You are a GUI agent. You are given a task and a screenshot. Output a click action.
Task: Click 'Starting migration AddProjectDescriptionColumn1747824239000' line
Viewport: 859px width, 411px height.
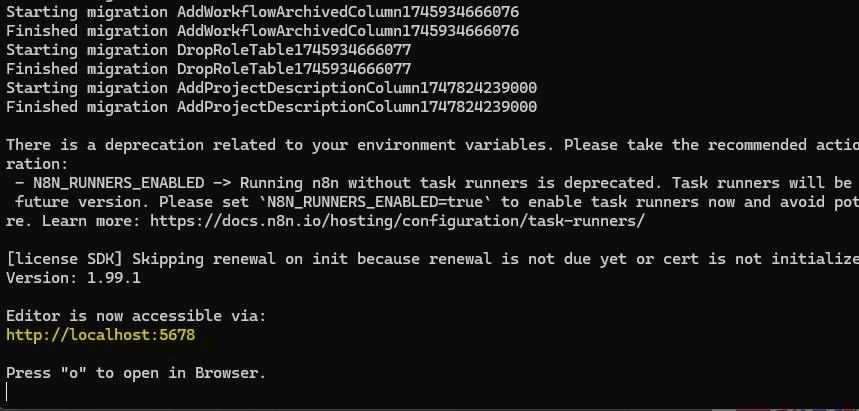click(271, 88)
